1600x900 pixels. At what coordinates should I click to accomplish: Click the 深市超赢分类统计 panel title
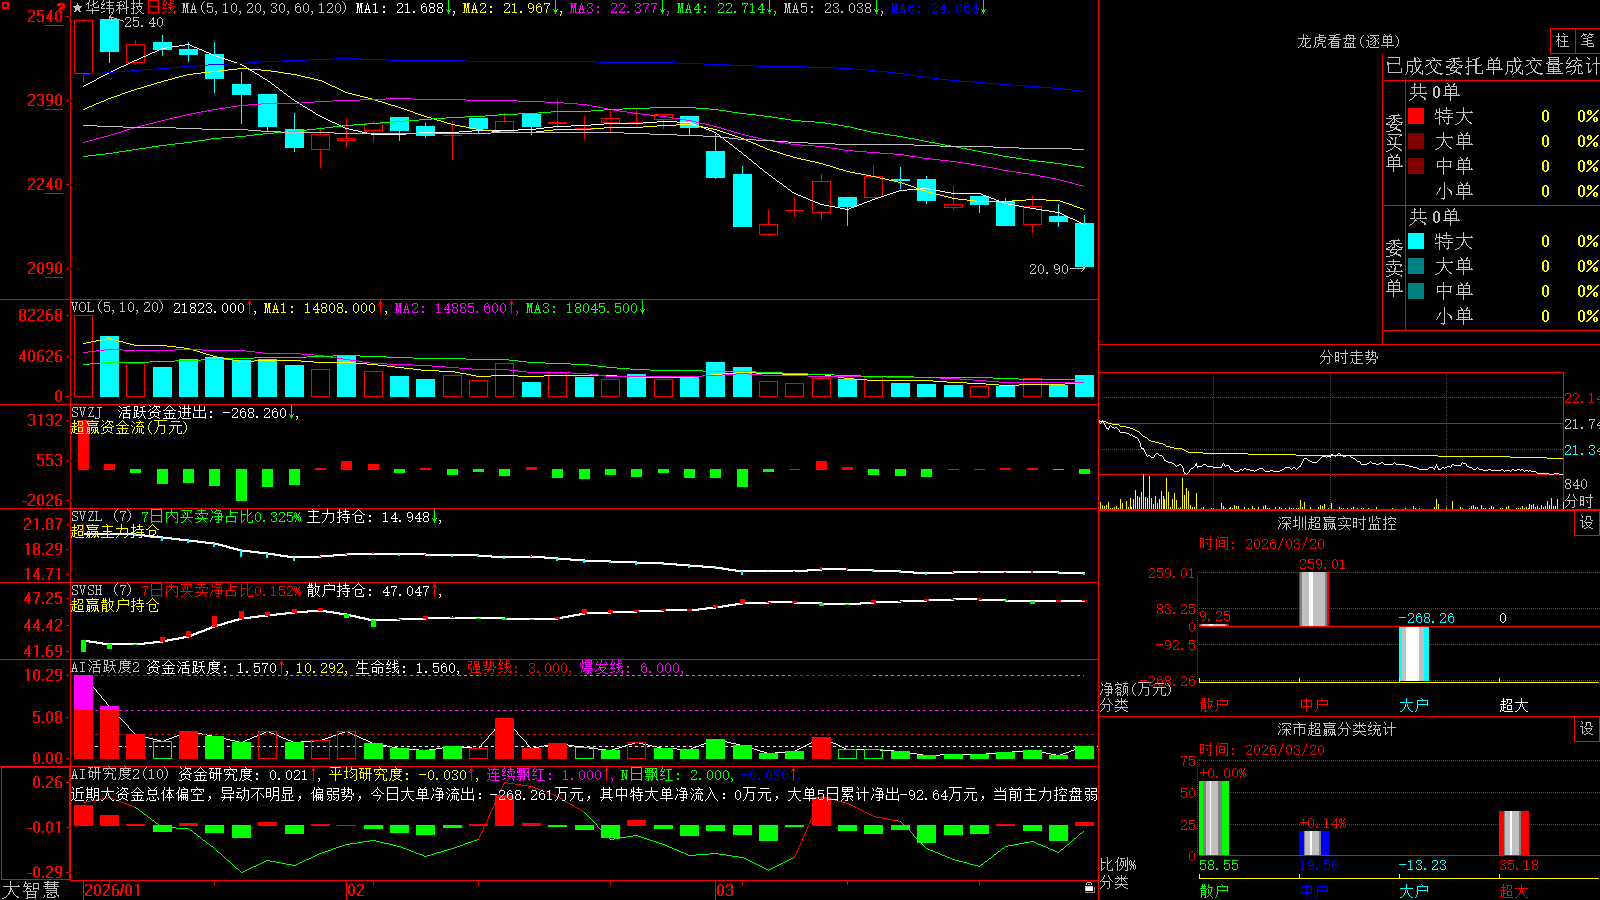click(x=1336, y=729)
